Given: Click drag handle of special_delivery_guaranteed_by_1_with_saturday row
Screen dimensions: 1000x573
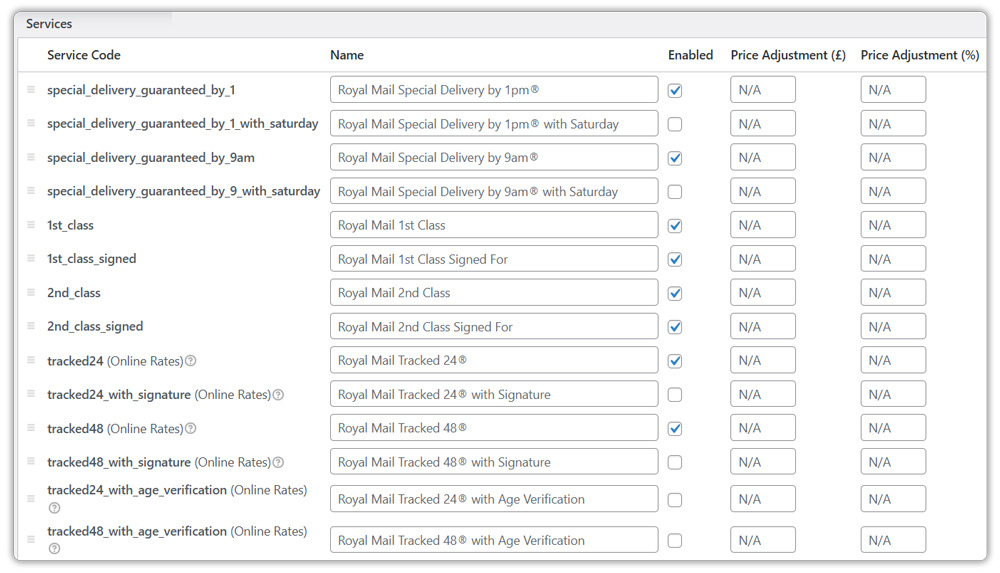Looking at the screenshot, I should (31, 123).
